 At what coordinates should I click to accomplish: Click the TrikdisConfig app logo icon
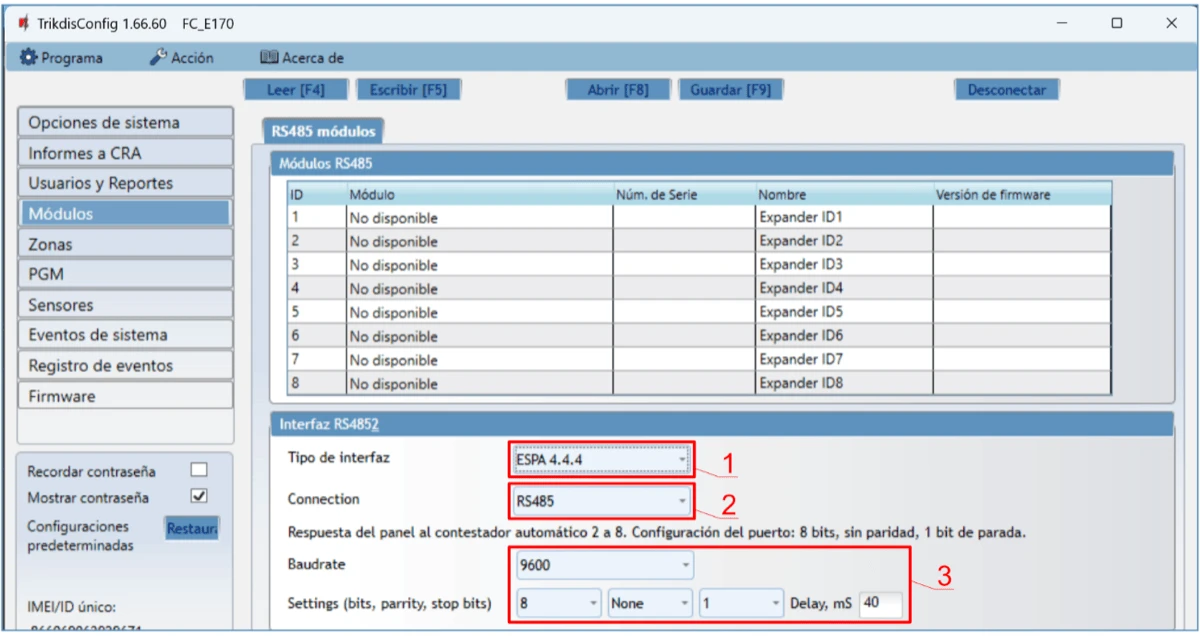coord(22,23)
